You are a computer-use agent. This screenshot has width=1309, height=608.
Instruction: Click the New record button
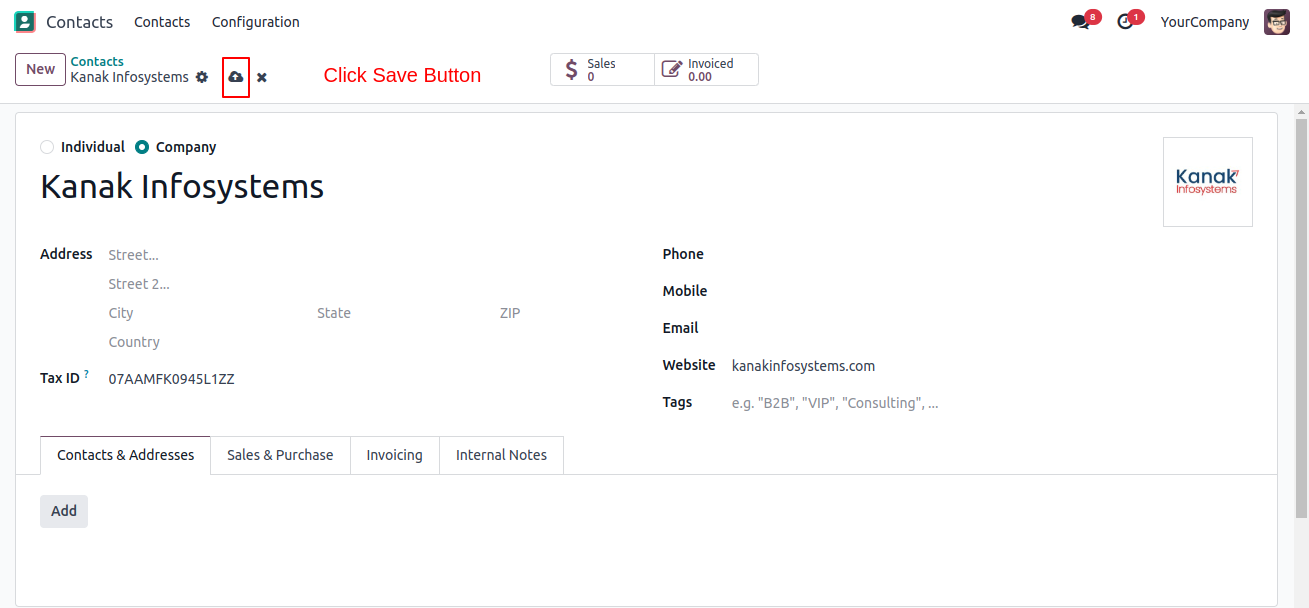click(x=40, y=69)
